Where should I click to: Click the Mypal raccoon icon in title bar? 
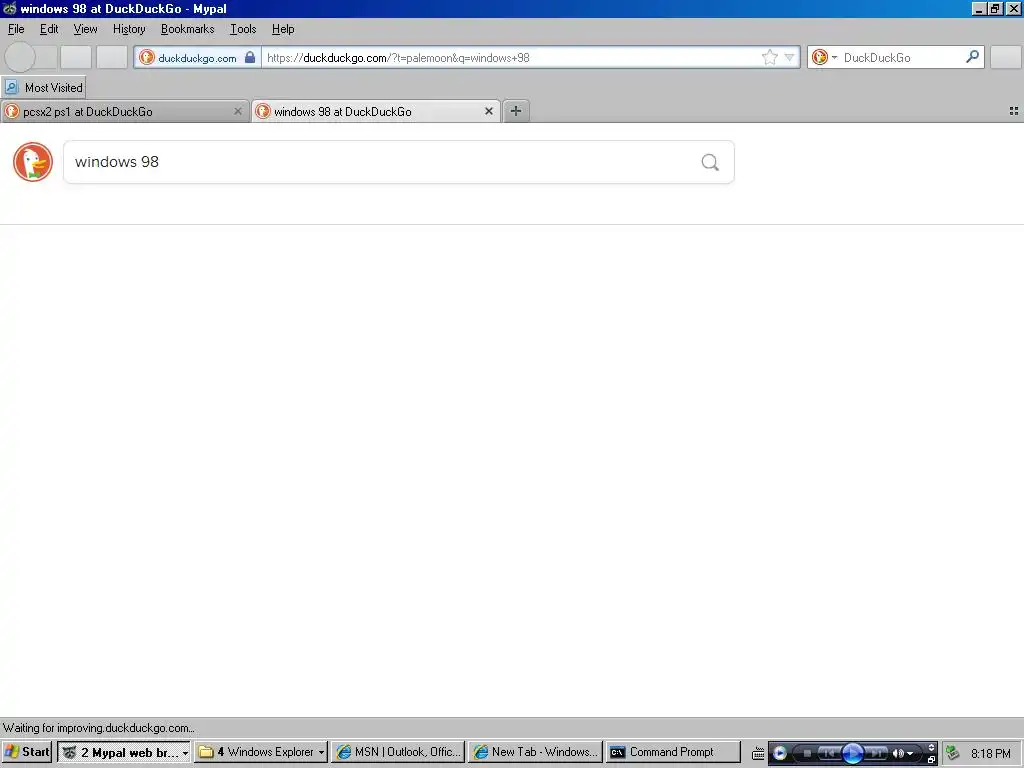point(9,8)
